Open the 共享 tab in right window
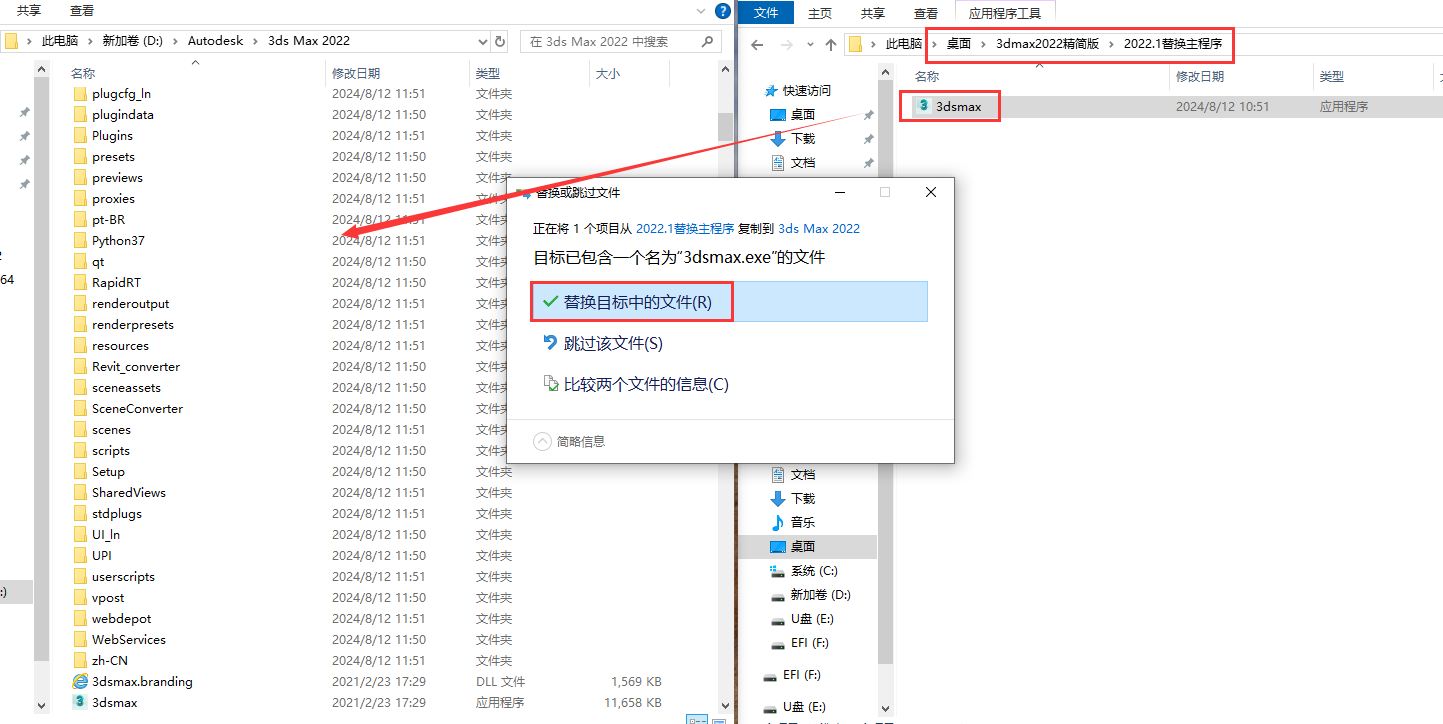 coord(873,13)
